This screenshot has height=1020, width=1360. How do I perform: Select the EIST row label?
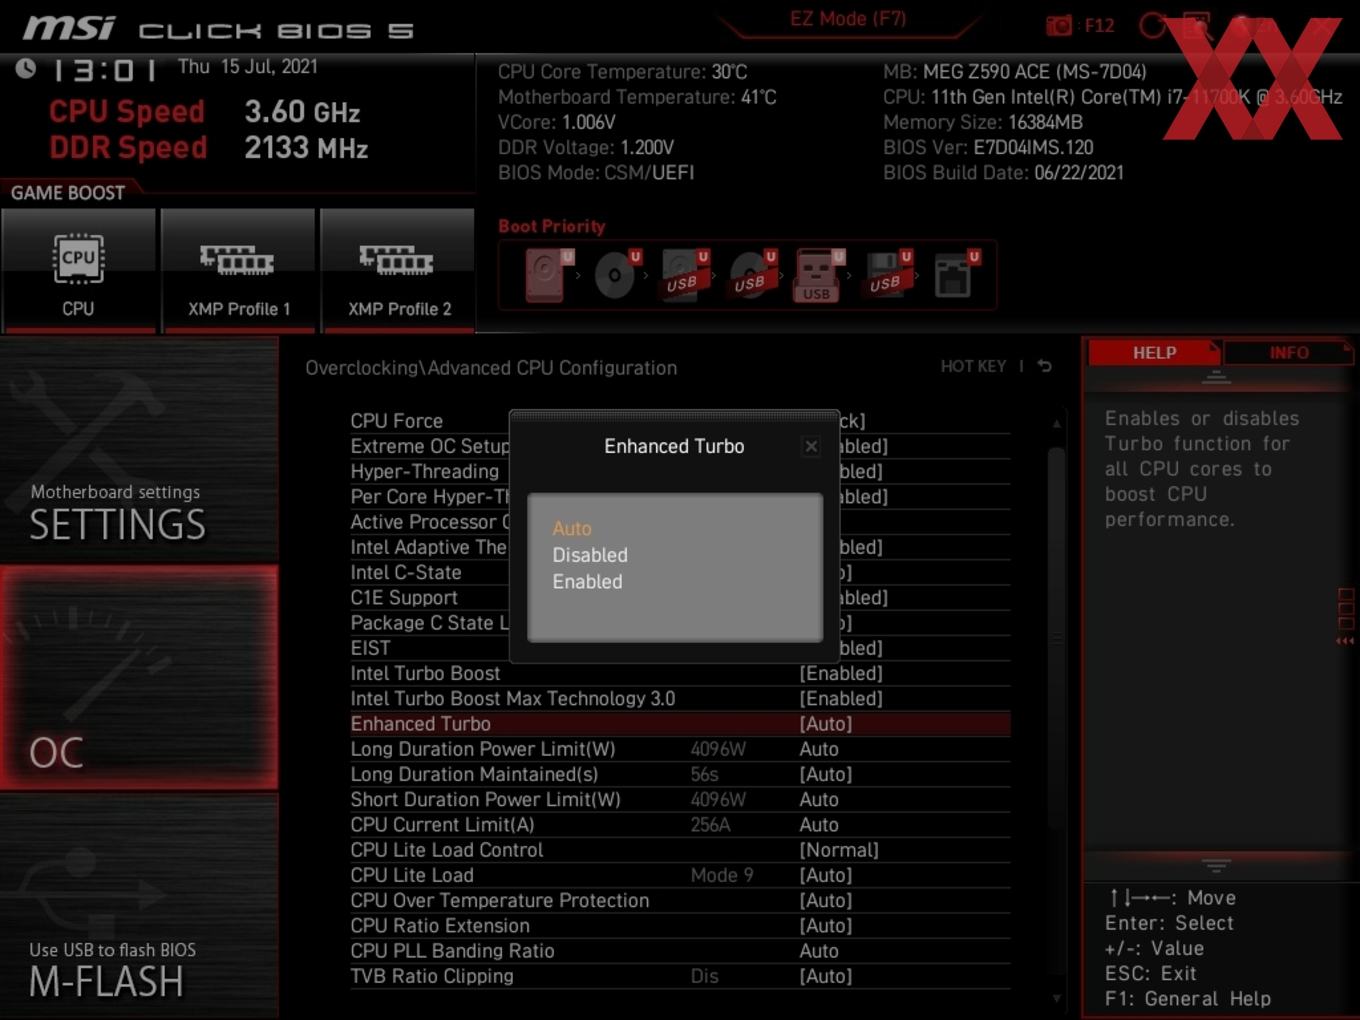coord(370,648)
